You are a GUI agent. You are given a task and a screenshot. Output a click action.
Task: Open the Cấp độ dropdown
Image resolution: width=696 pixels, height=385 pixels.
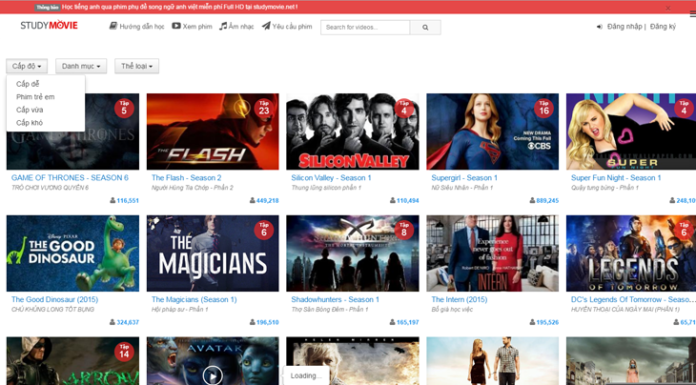[27, 66]
